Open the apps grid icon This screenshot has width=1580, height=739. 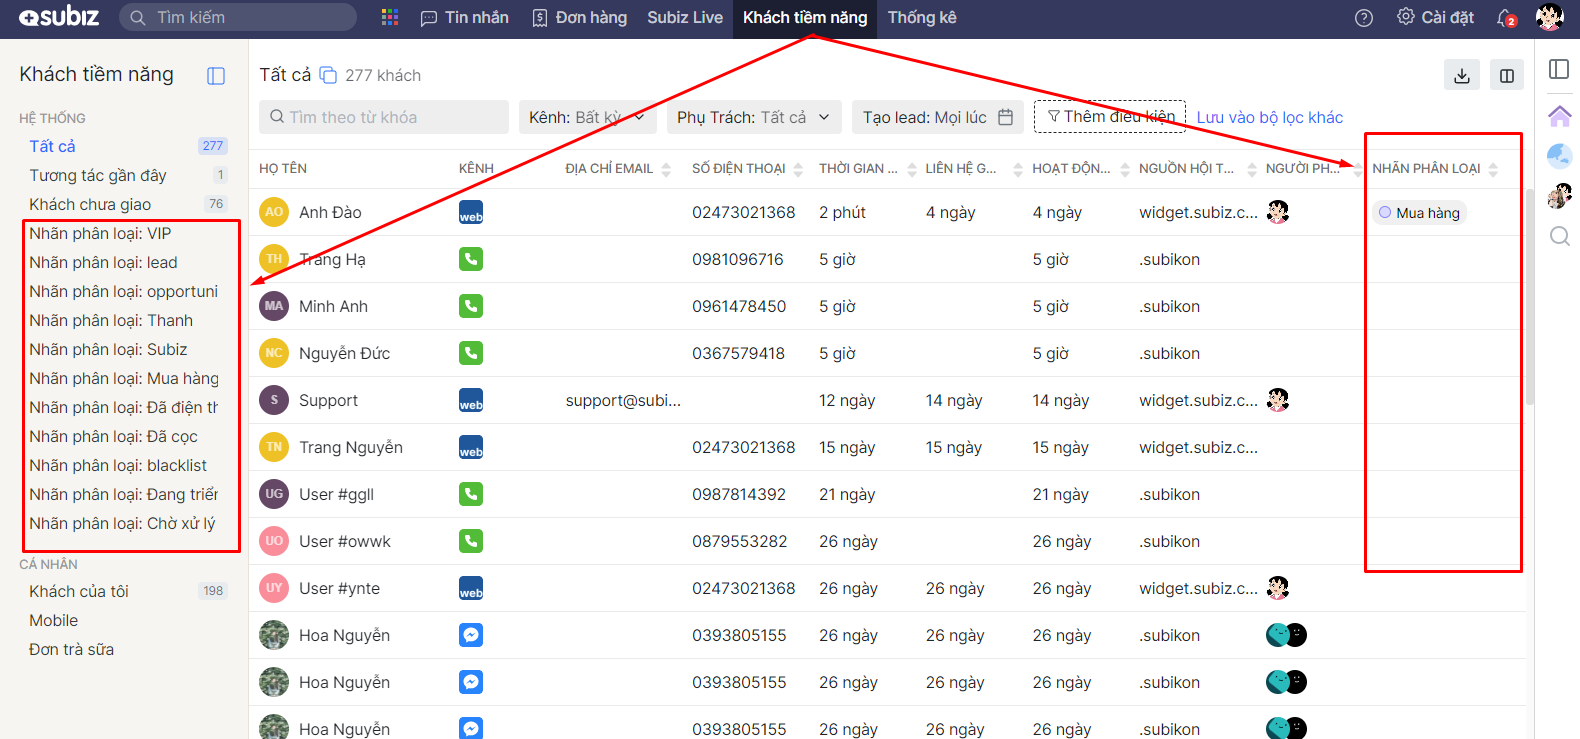390,18
